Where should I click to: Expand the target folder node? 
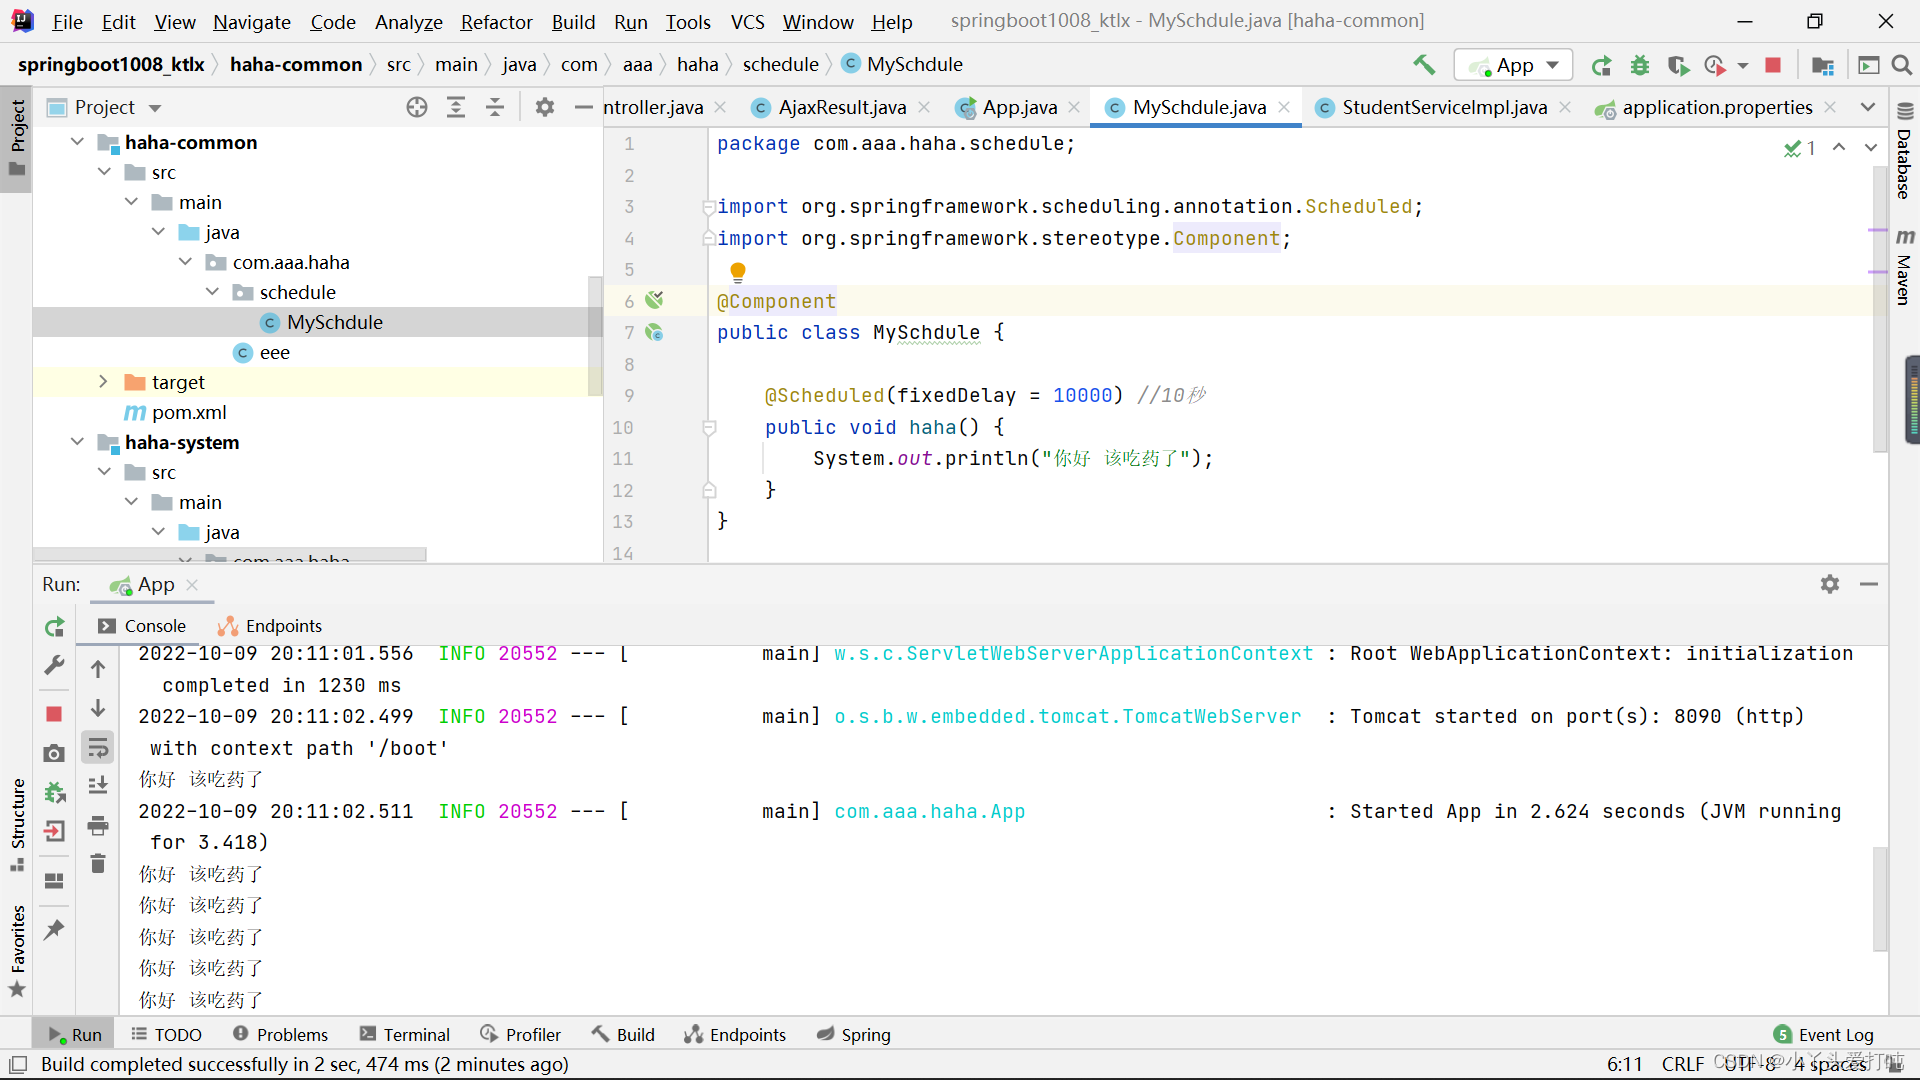(103, 382)
